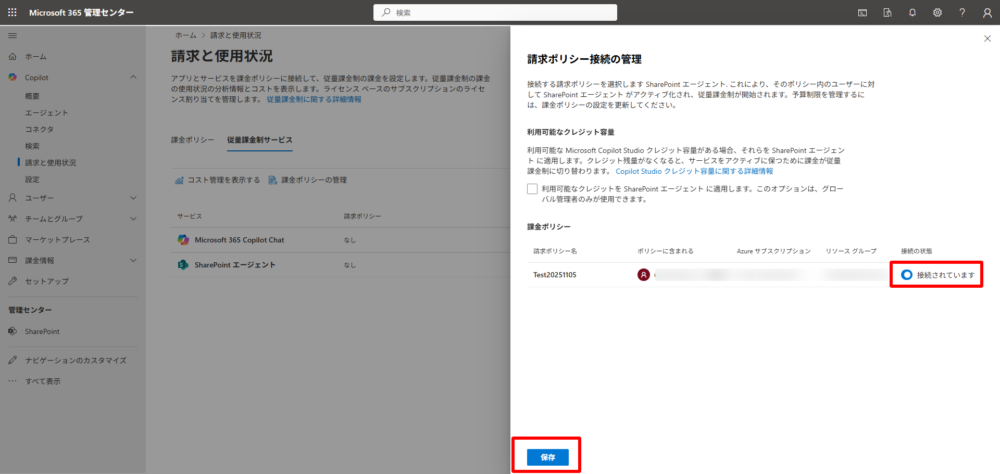Click into the 検索 search box
The image size is (1000, 474).
pos(500,12)
